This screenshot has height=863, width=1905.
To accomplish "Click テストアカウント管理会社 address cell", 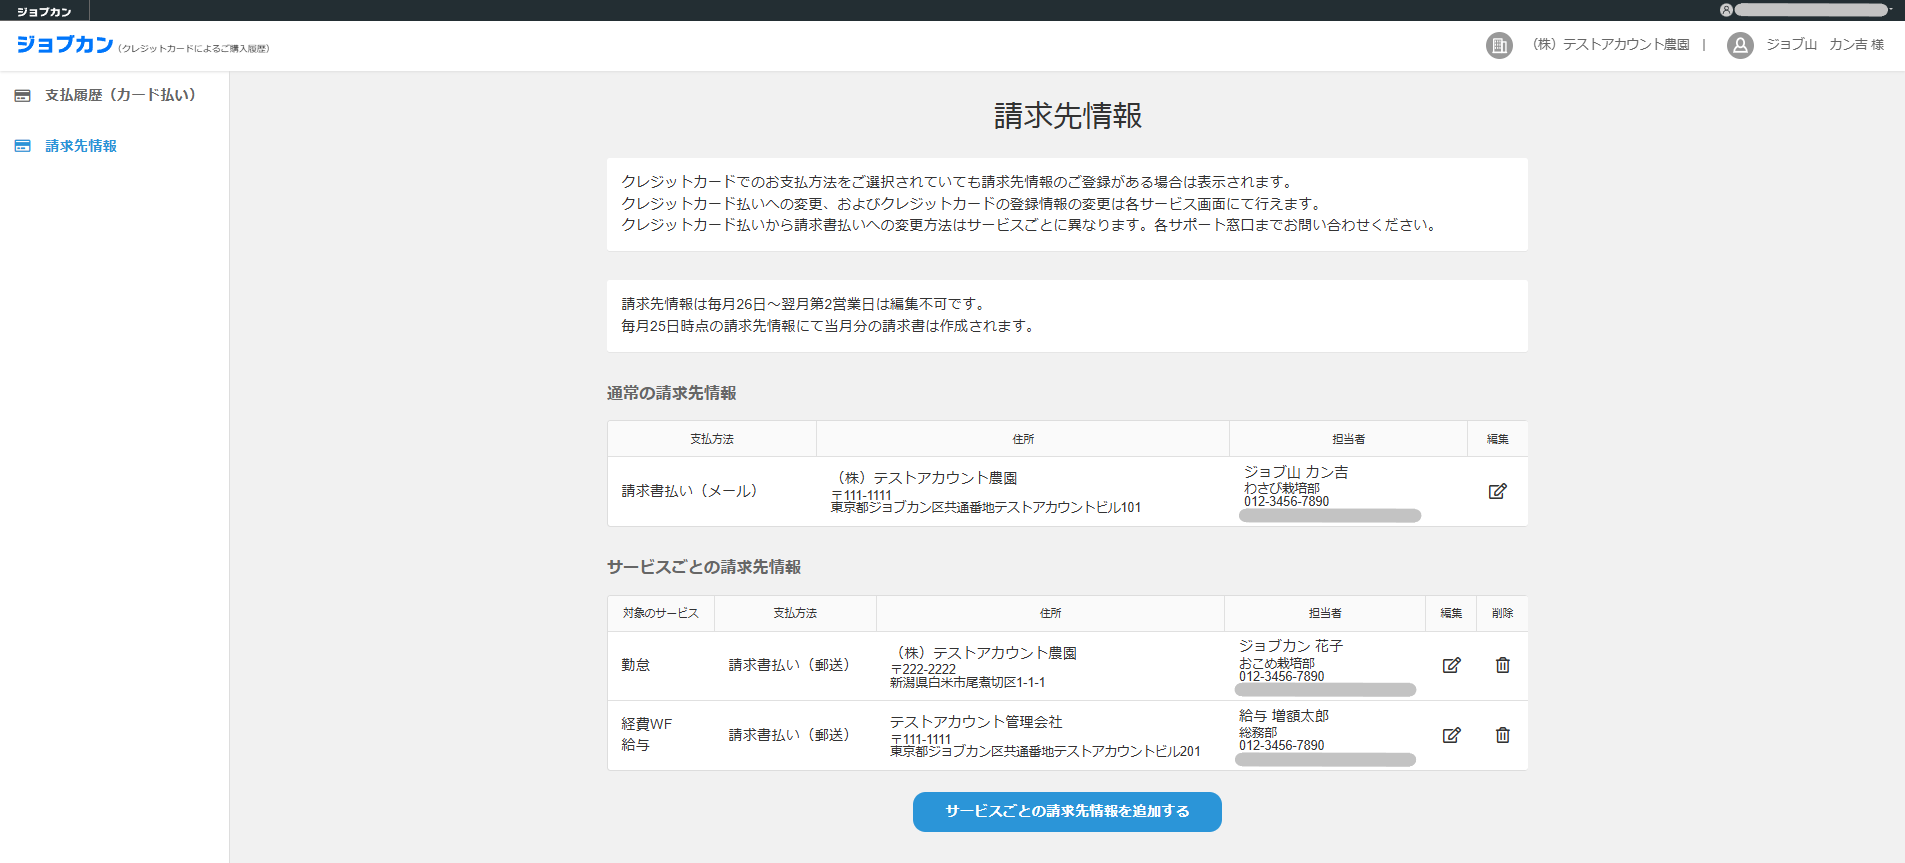I will 1044,735.
